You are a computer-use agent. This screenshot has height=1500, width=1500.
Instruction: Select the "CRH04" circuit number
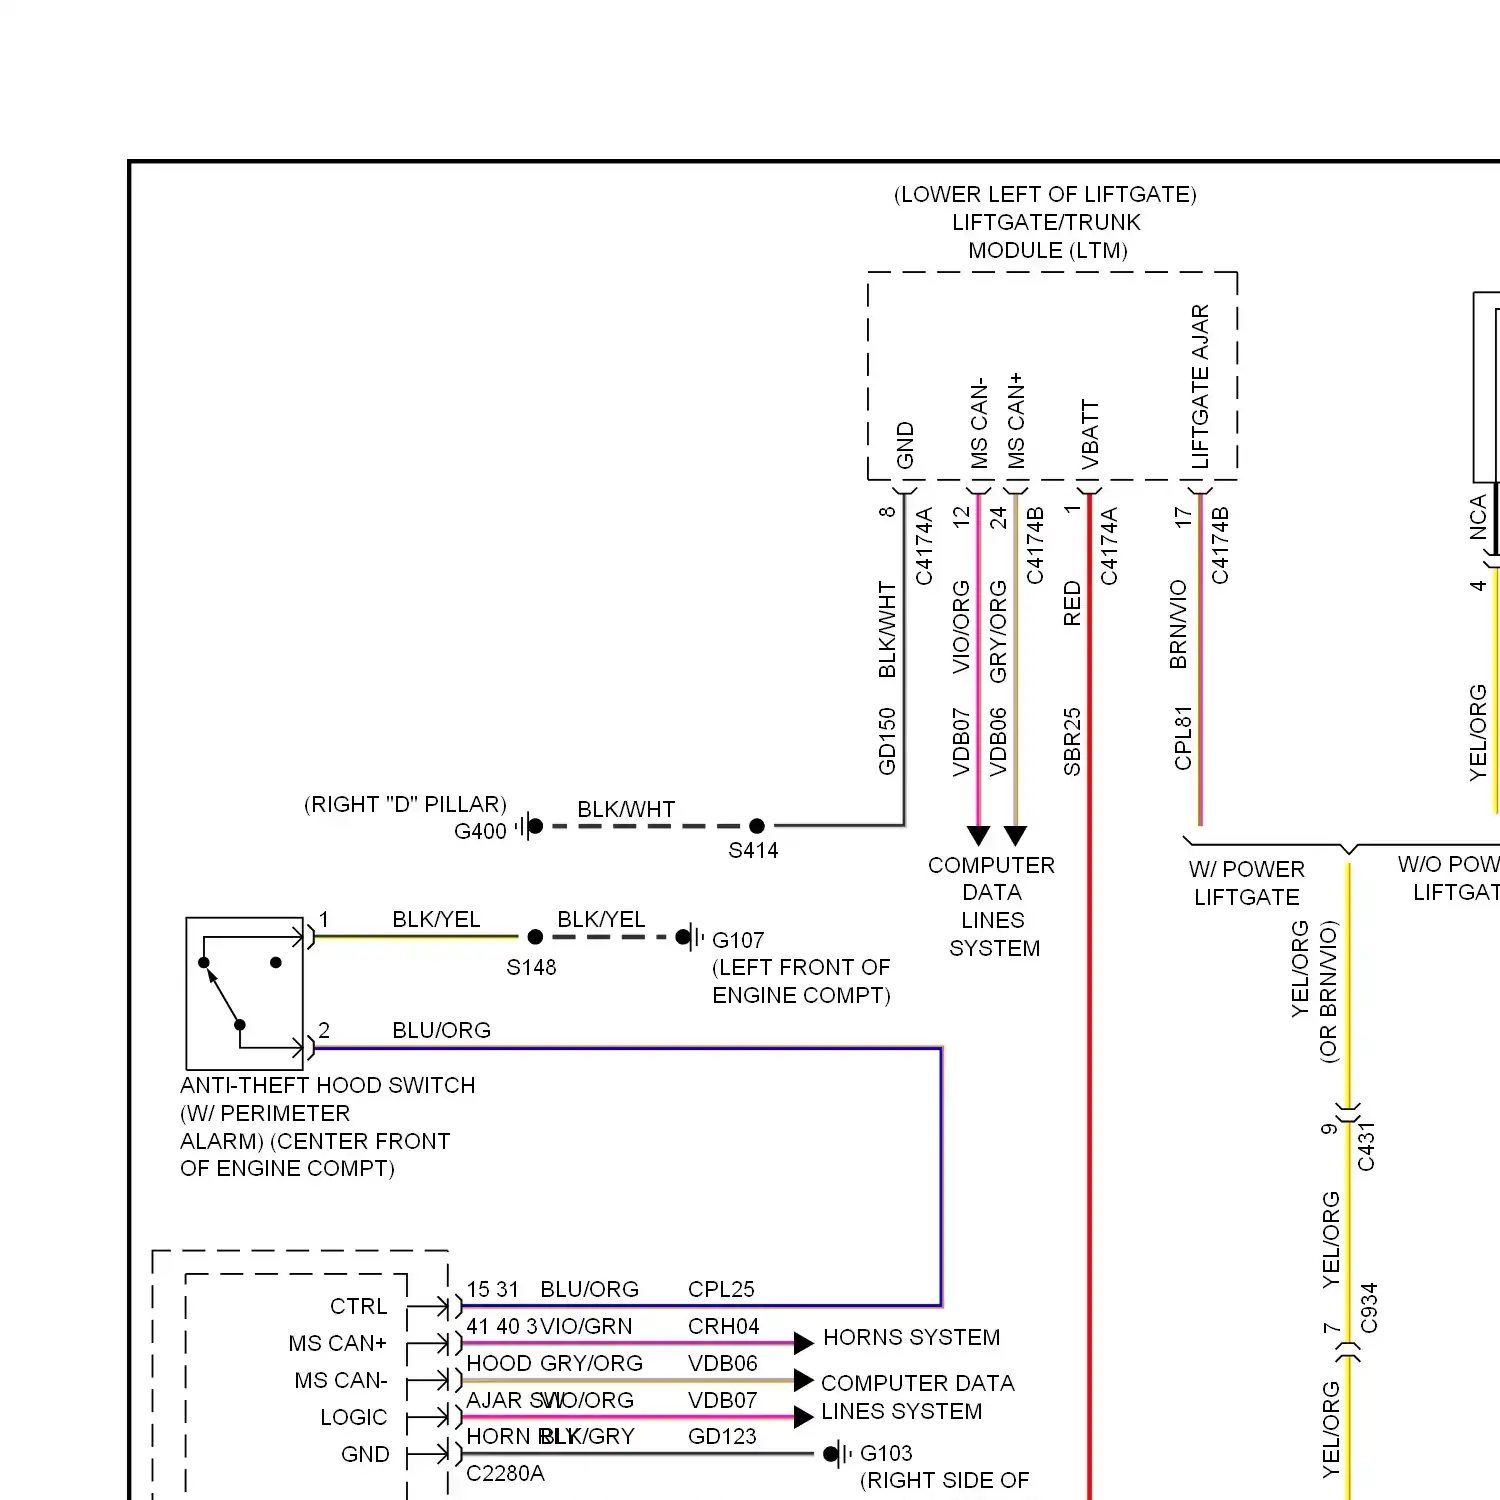[x=724, y=1326]
